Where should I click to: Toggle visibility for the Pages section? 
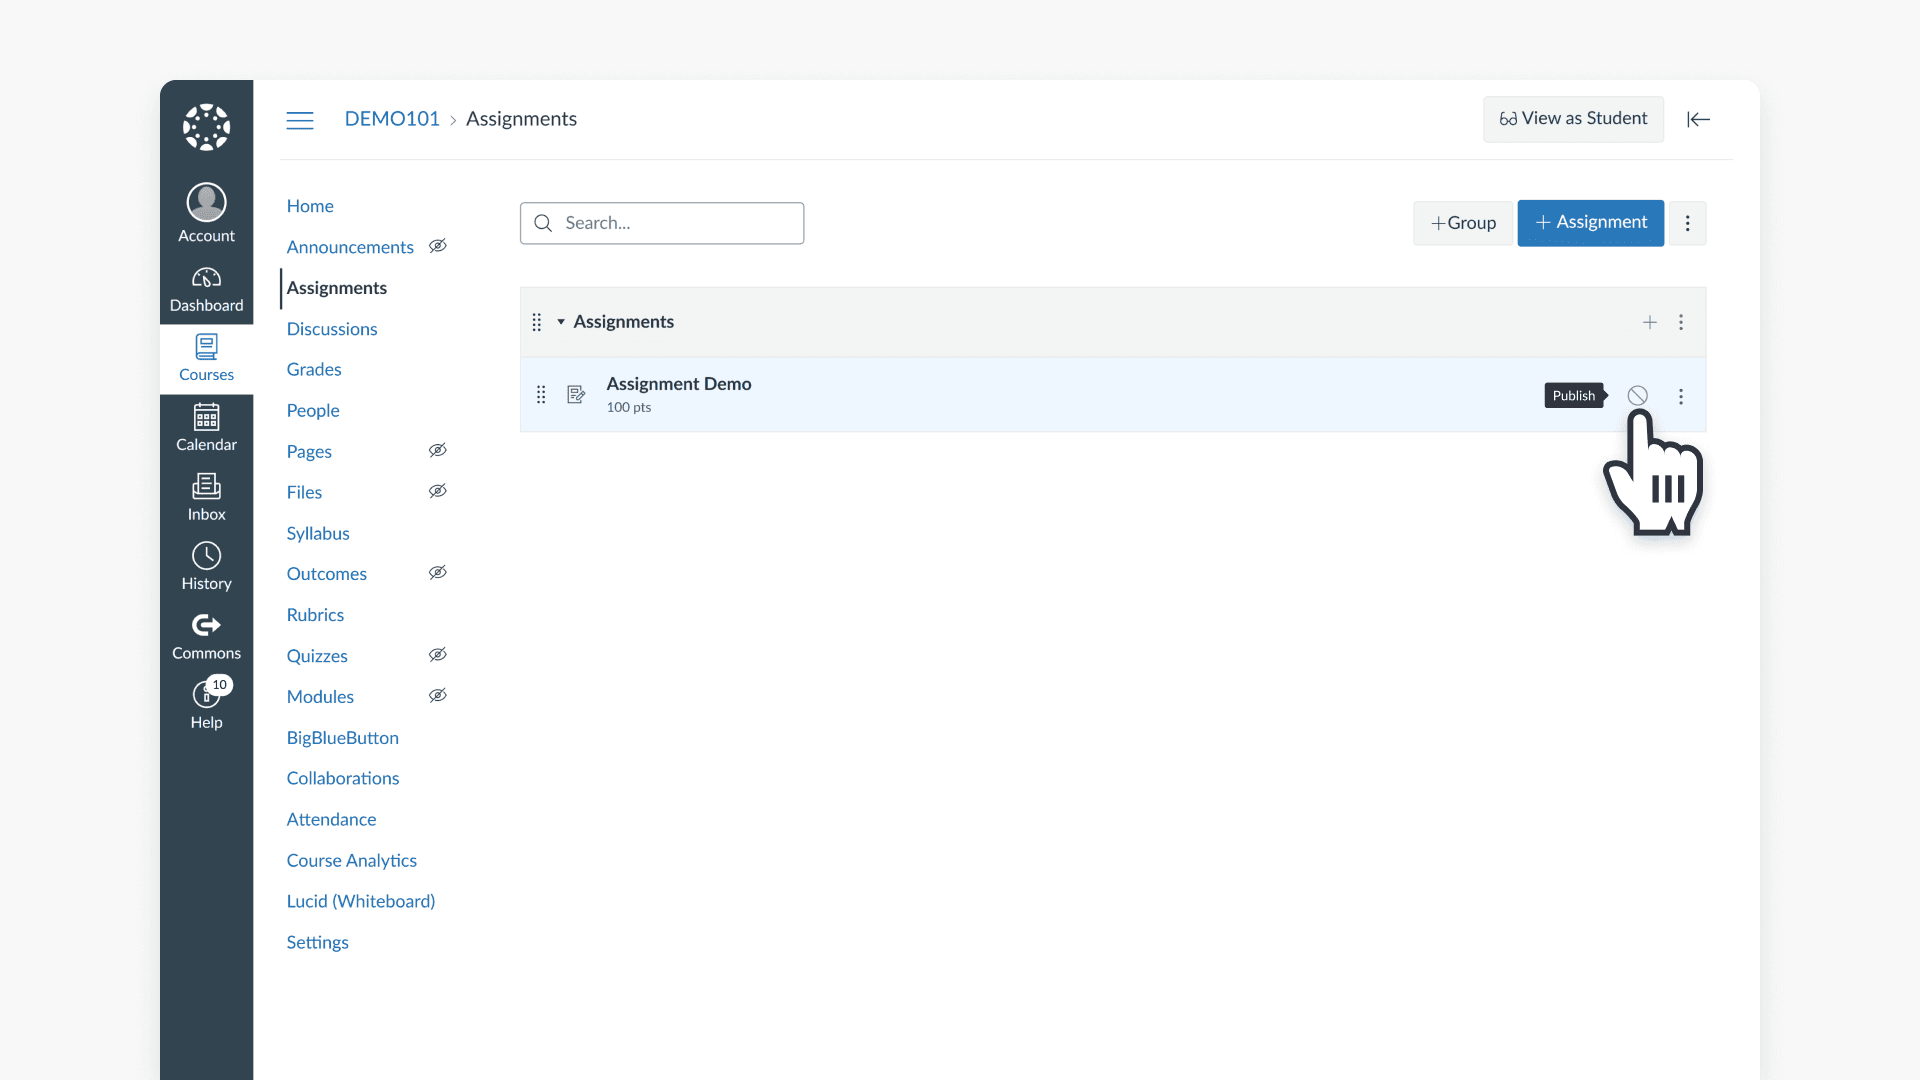coord(437,450)
